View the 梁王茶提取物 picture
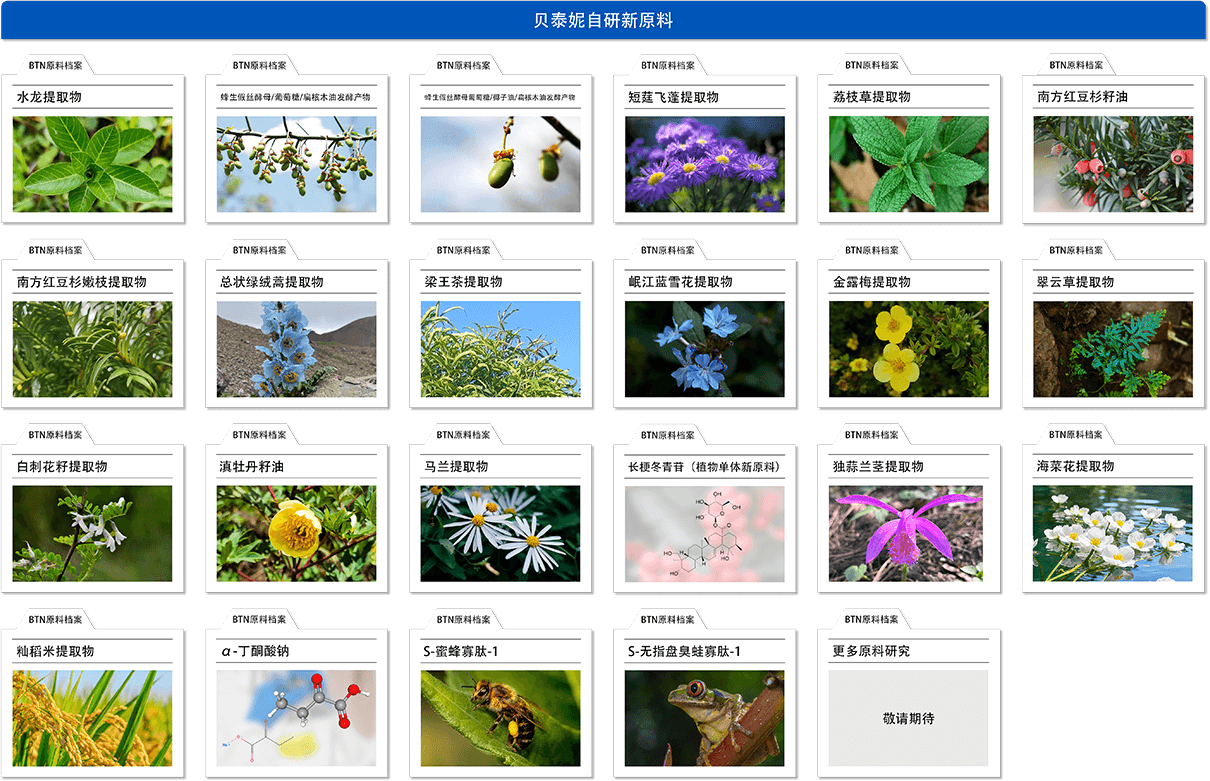The image size is (1210, 781). coord(501,349)
